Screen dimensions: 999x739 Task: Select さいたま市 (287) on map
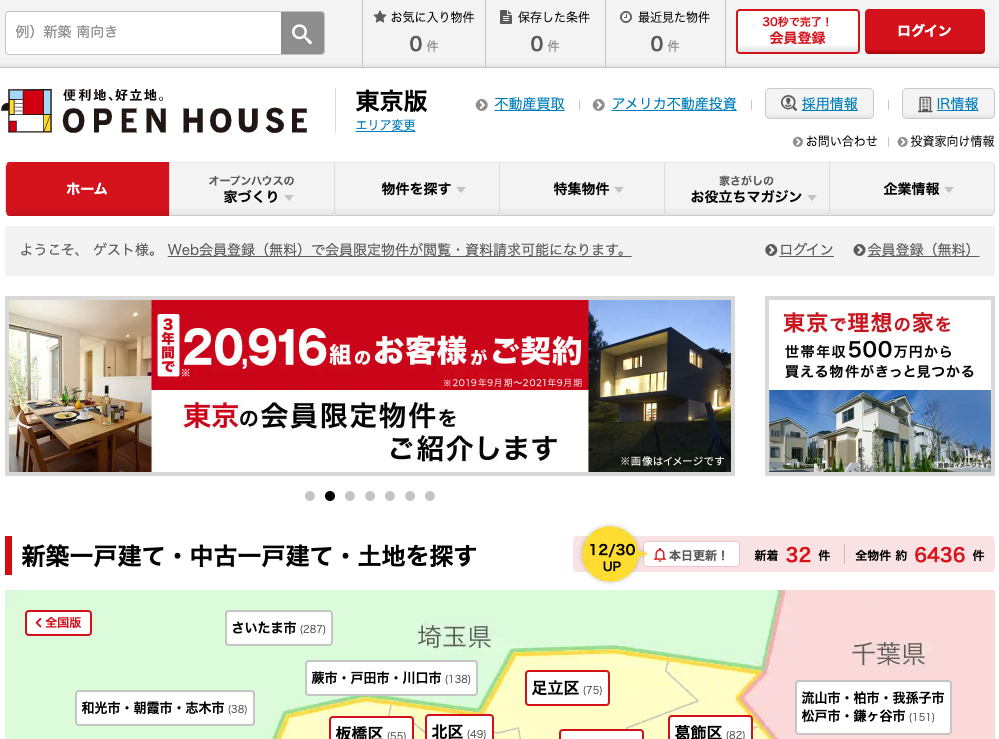[x=279, y=628]
